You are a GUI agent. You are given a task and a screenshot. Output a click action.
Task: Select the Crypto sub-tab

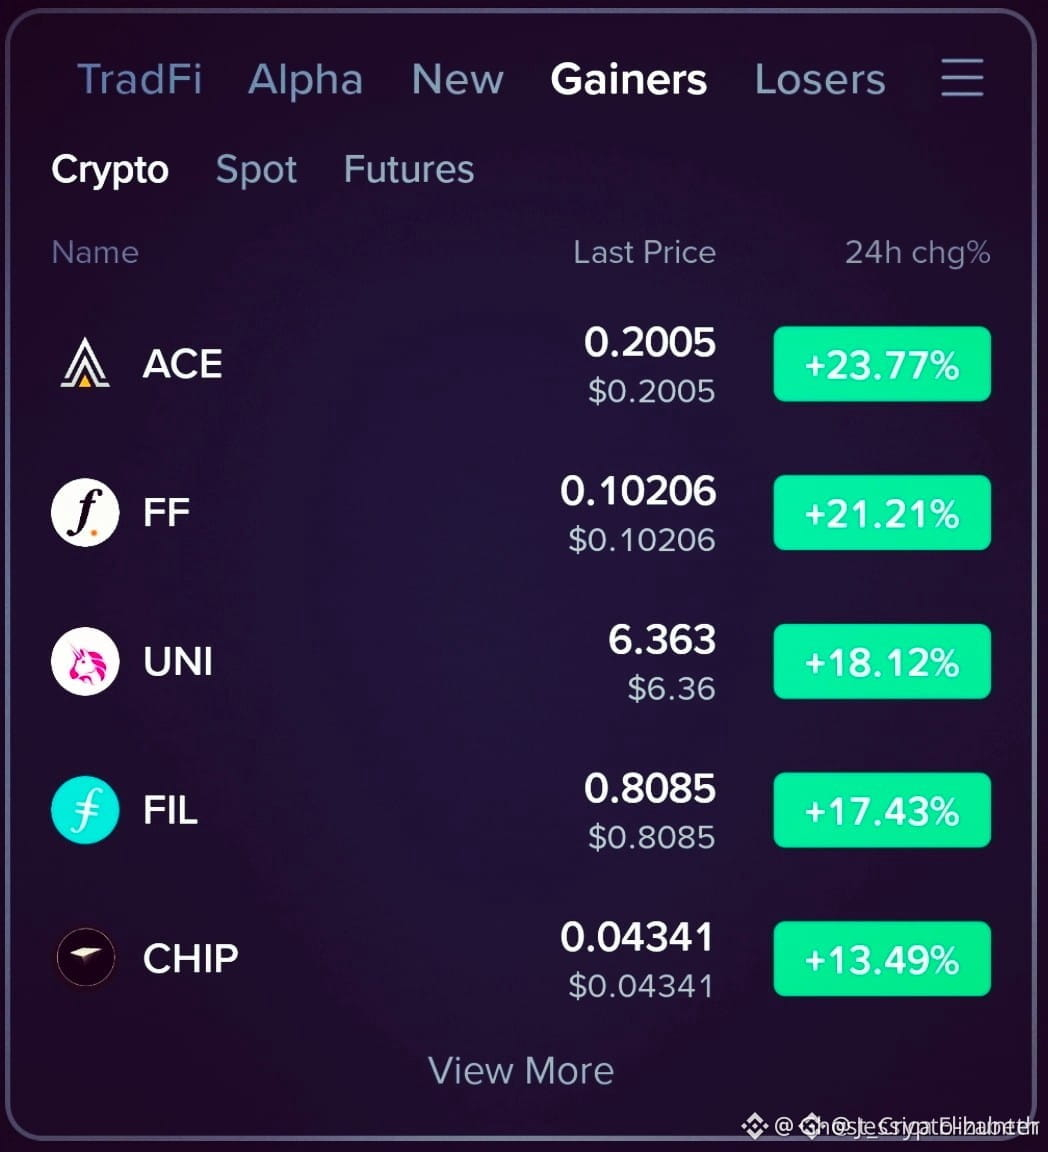pyautogui.click(x=110, y=170)
